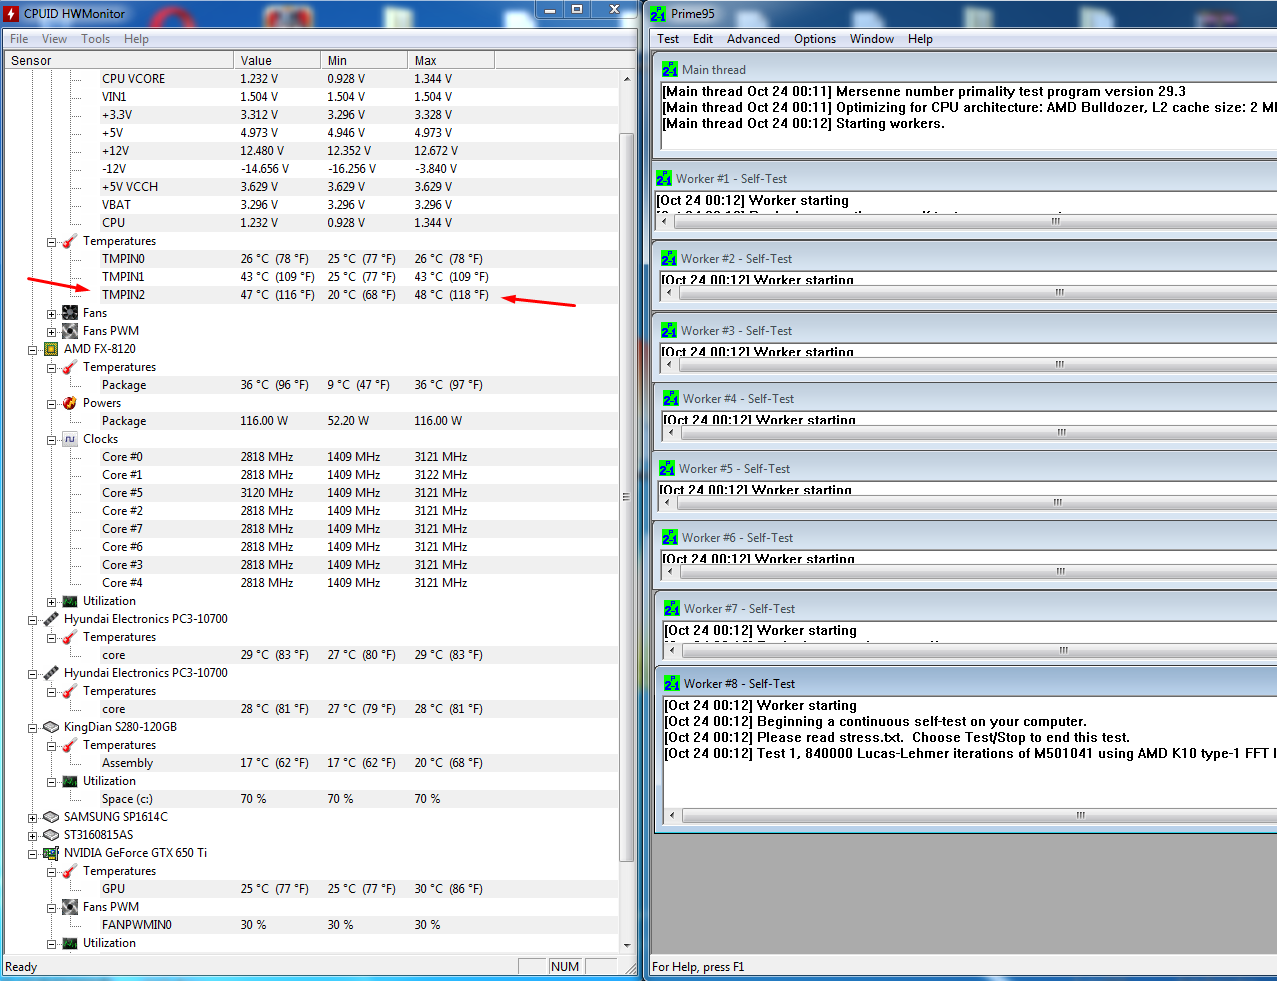Viewport: 1277px width, 981px height.
Task: Select the Core #5 clock row
Action: click(x=311, y=493)
